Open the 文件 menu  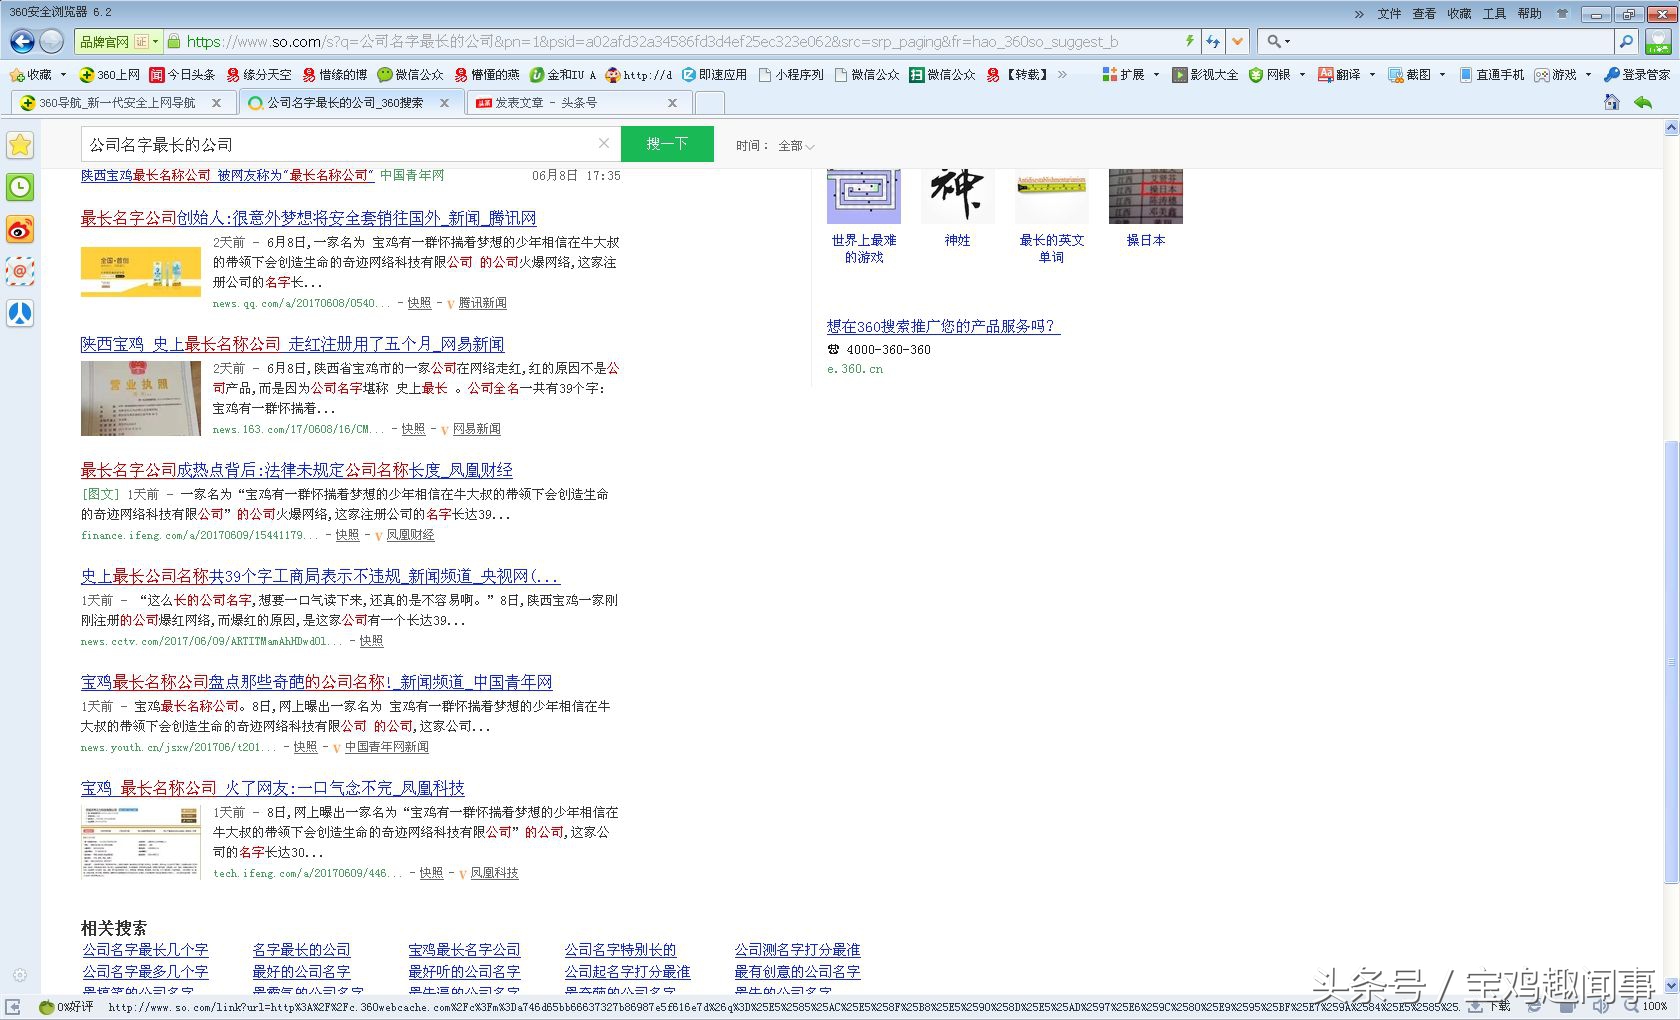point(1389,14)
